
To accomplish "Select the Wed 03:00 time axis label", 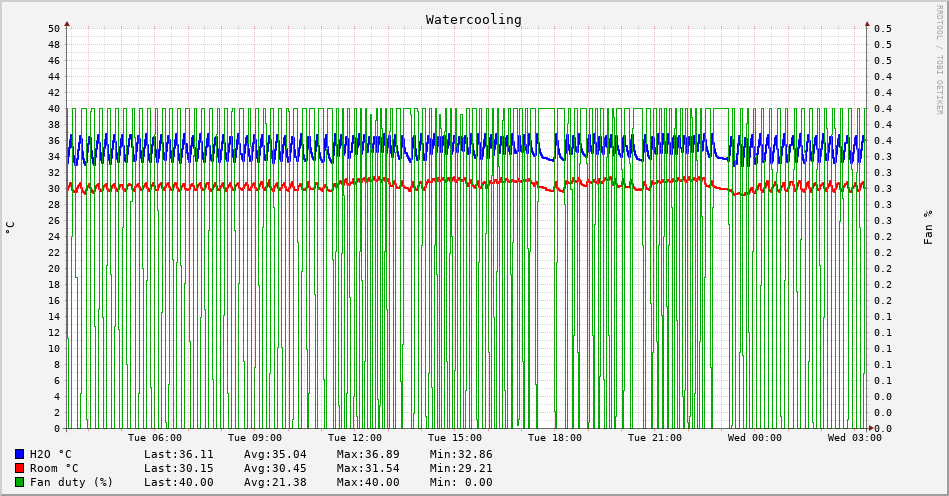I will click(x=855, y=438).
